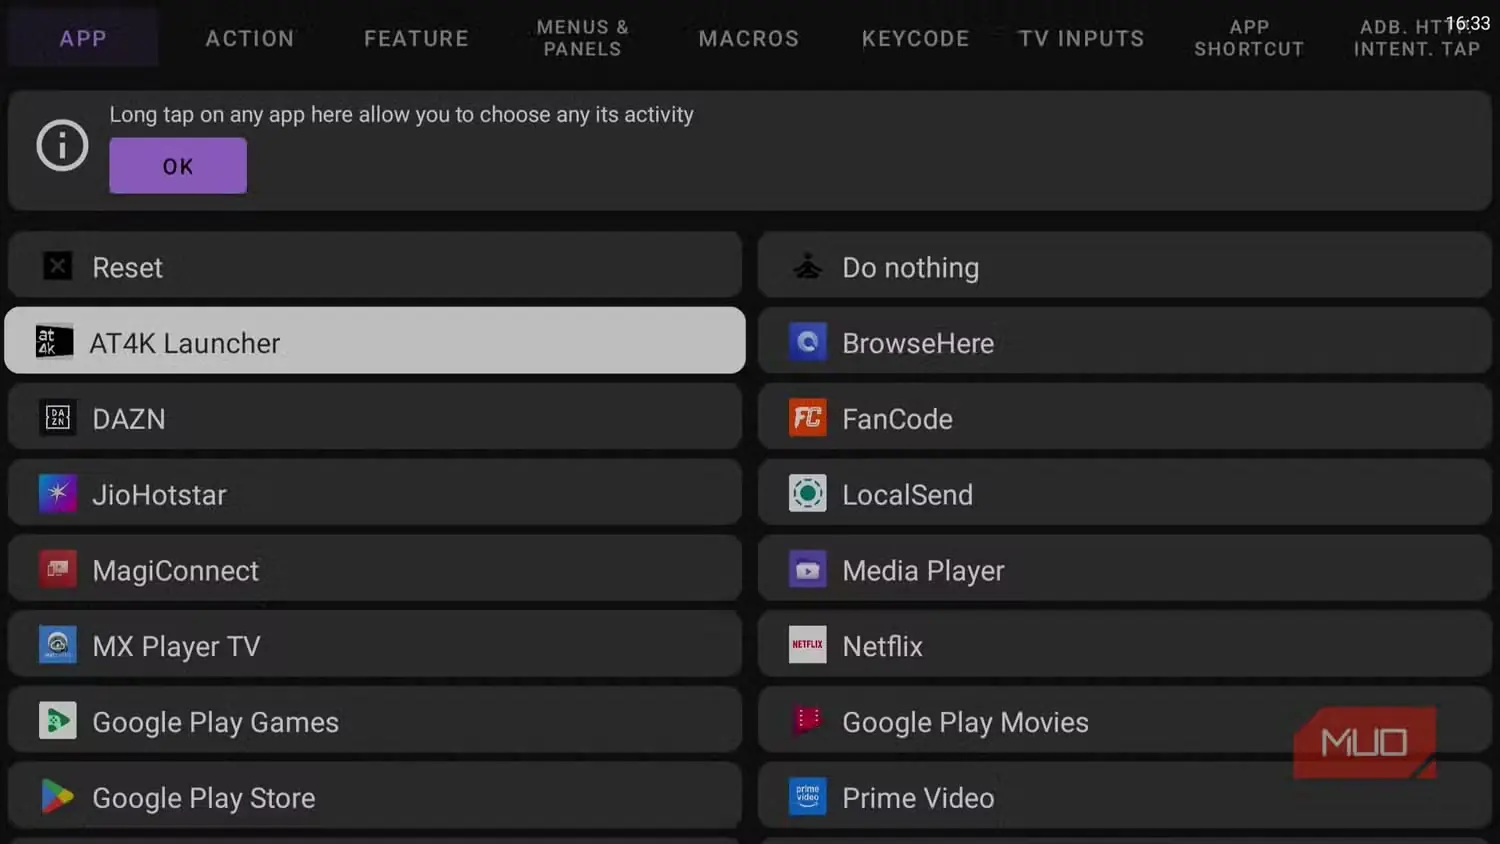Choose the Google Play Store label
1500x844 pixels.
pos(203,799)
